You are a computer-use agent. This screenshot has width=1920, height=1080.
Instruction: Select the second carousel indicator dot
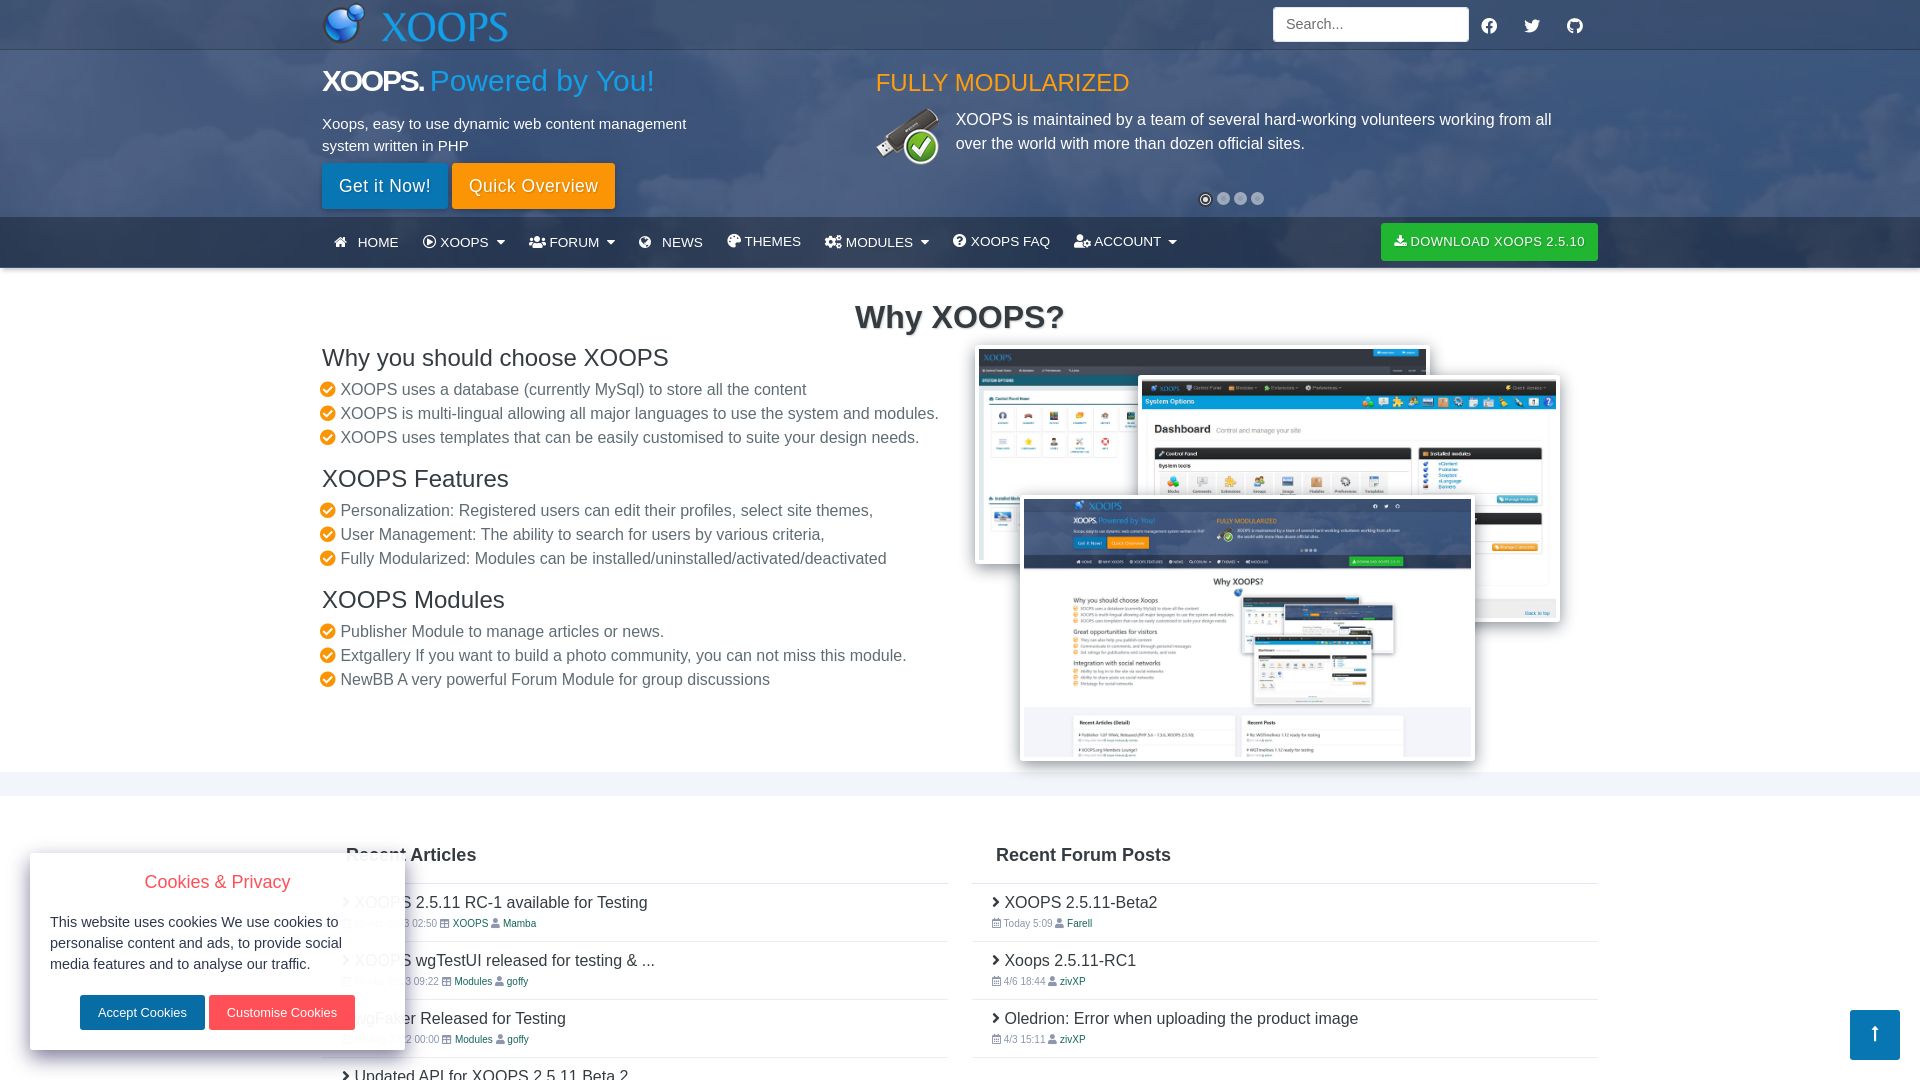pyautogui.click(x=1222, y=199)
